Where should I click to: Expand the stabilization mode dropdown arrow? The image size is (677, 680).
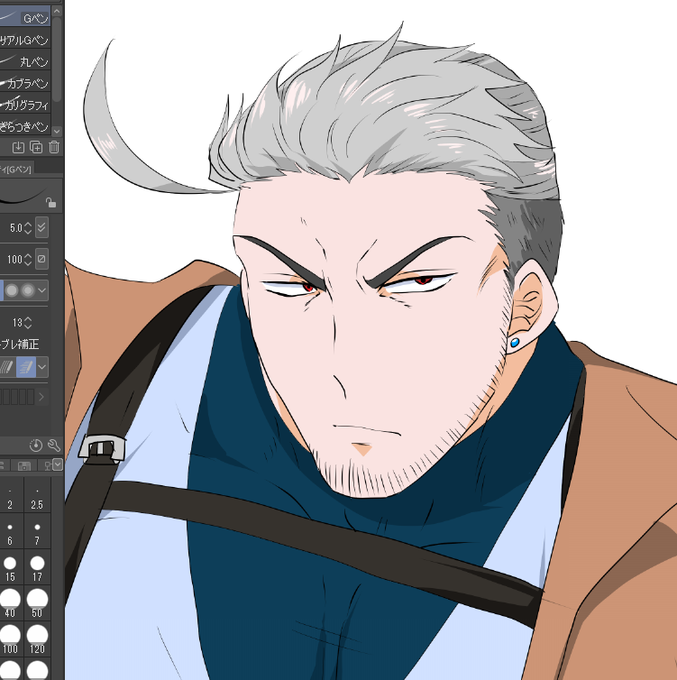[x=42, y=367]
